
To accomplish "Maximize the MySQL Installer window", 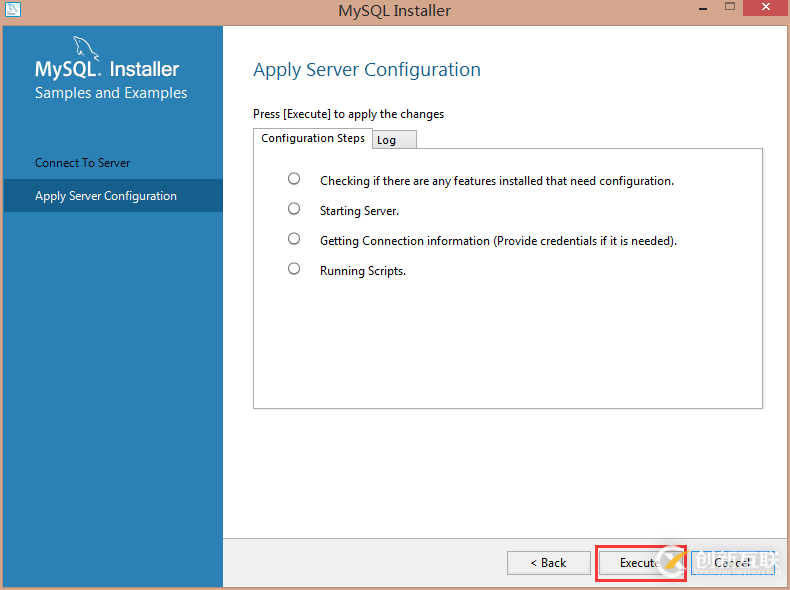I will coord(730,9).
